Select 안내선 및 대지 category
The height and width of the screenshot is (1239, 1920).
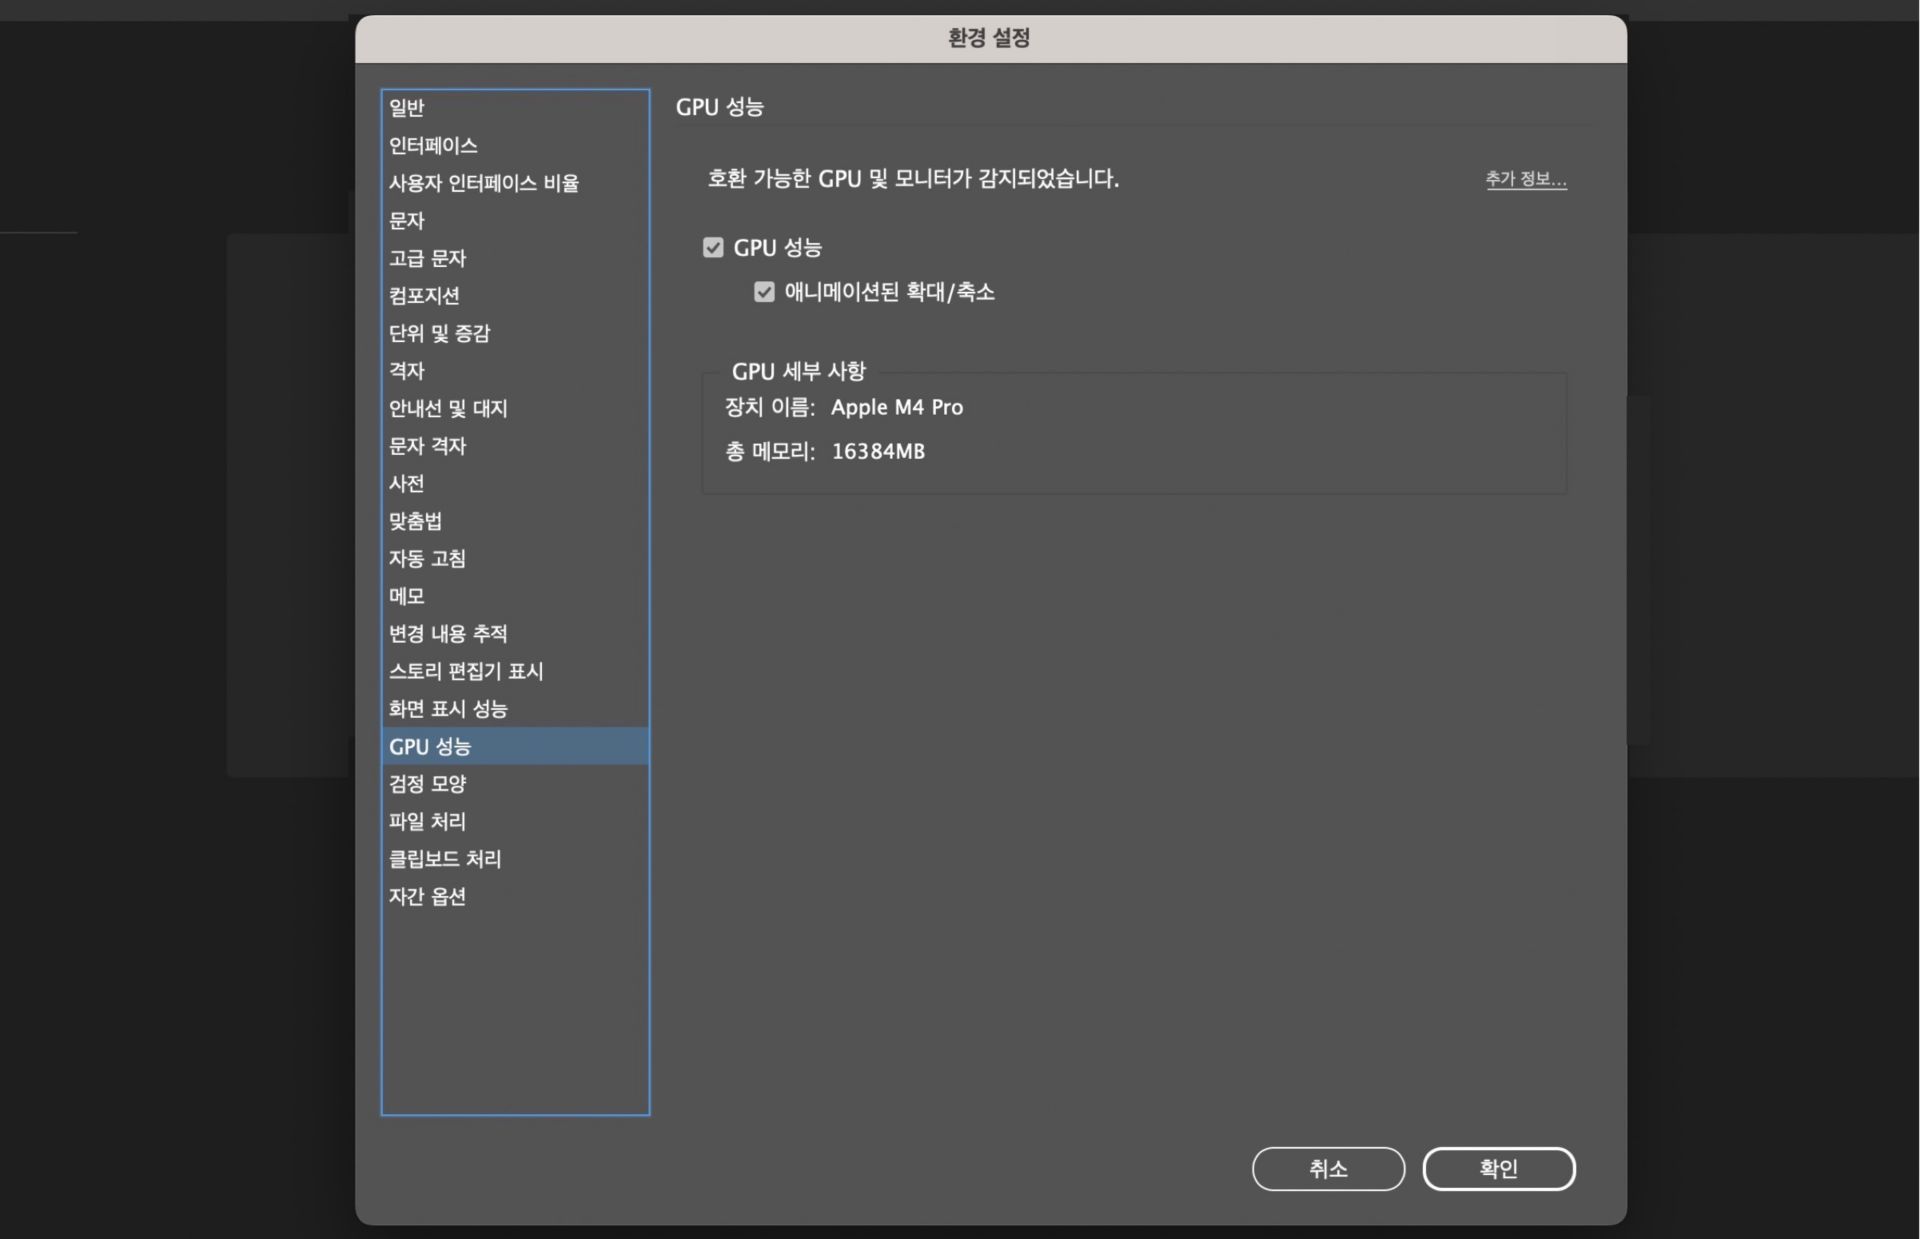point(448,408)
